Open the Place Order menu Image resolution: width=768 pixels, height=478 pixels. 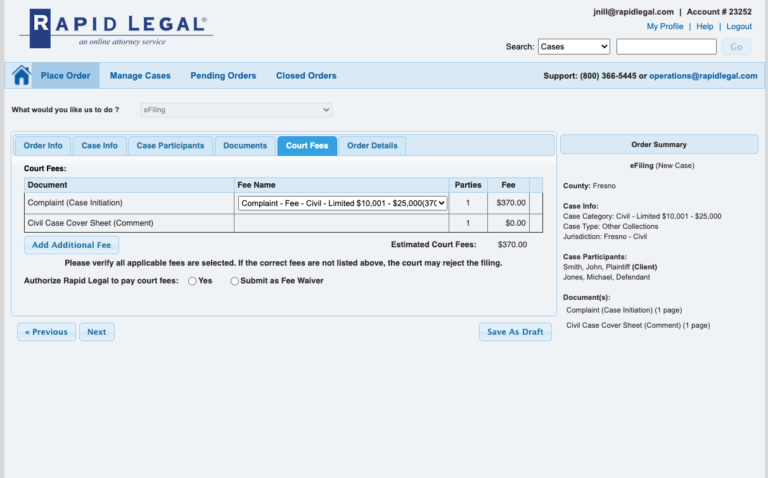point(66,75)
